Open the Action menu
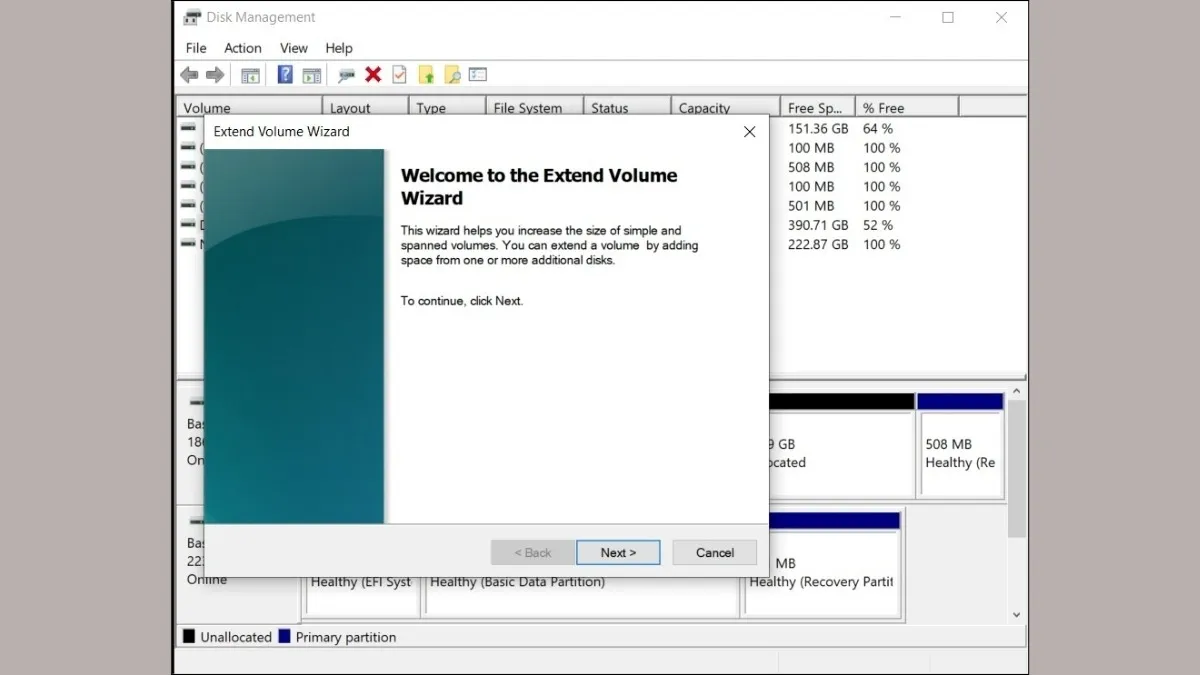Viewport: 1200px width, 675px height. click(x=242, y=48)
